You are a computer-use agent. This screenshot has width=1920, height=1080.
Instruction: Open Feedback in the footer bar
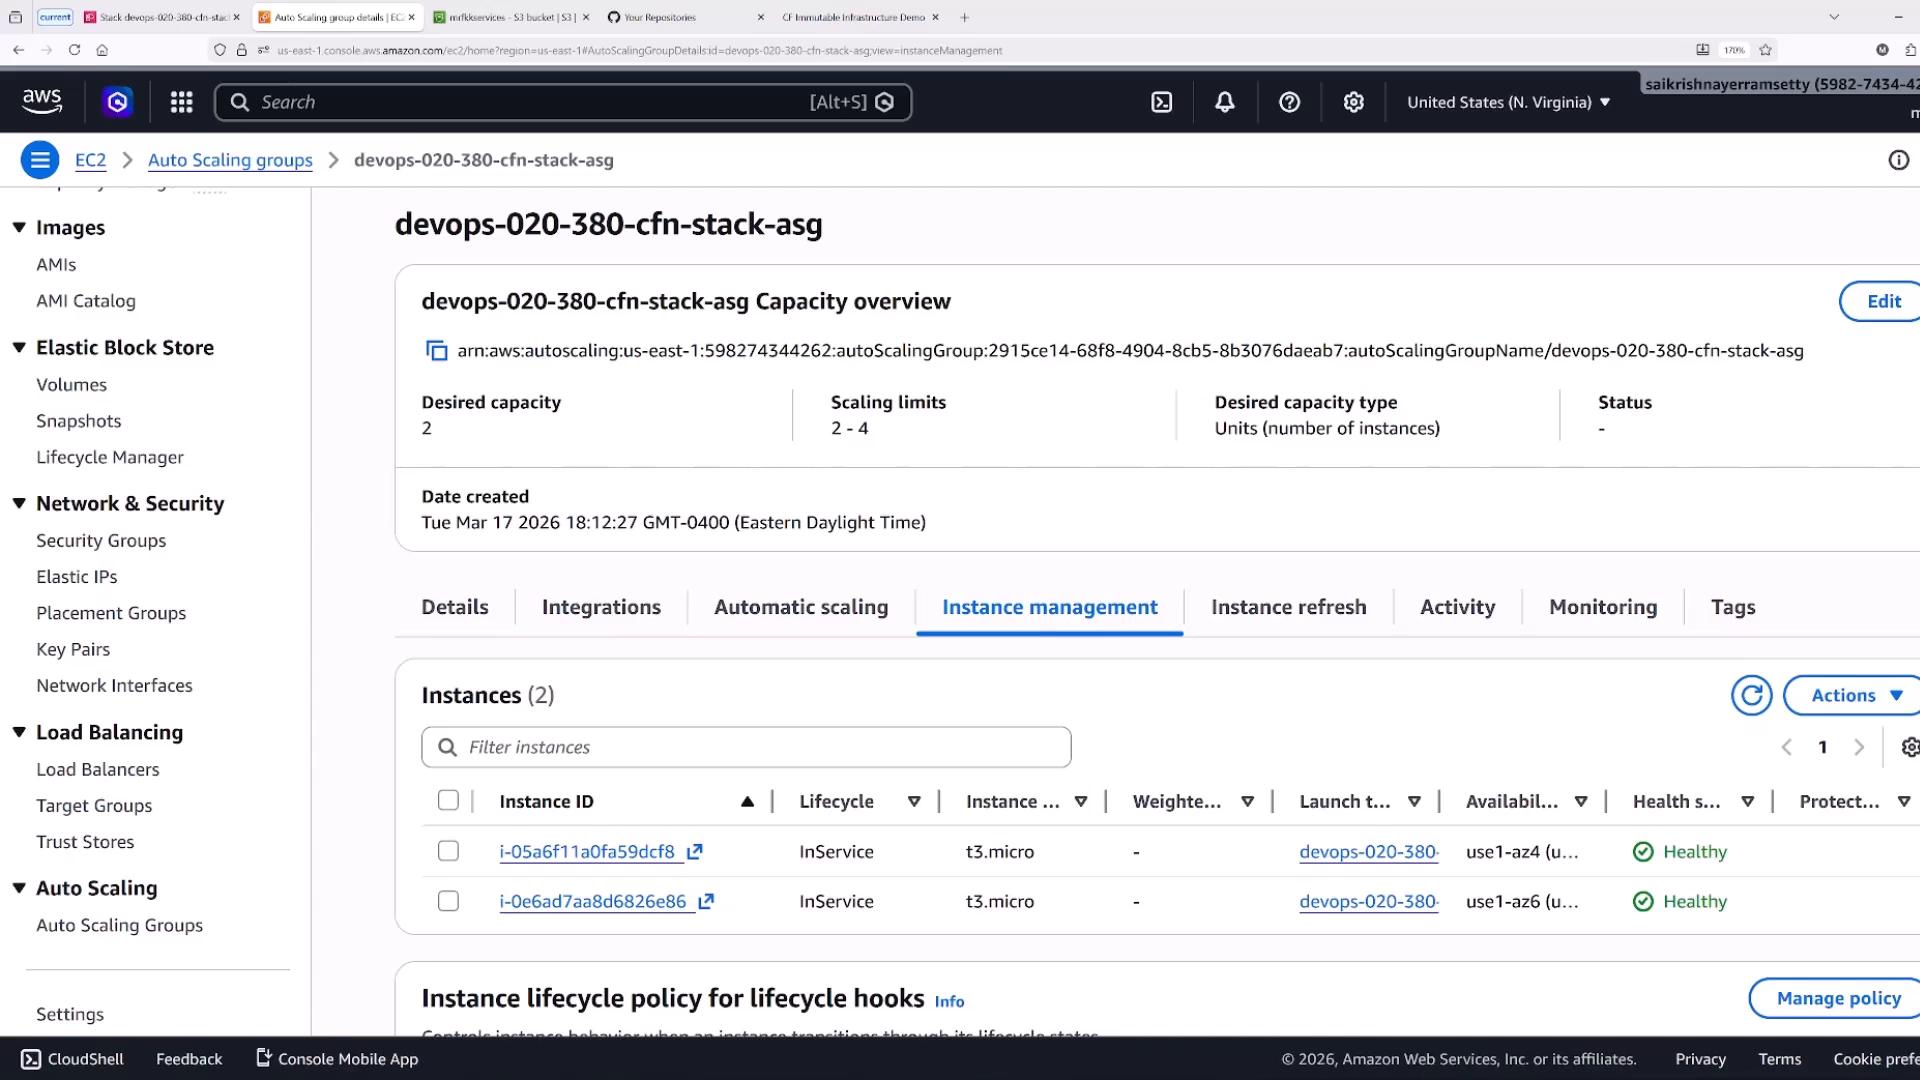[189, 1059]
